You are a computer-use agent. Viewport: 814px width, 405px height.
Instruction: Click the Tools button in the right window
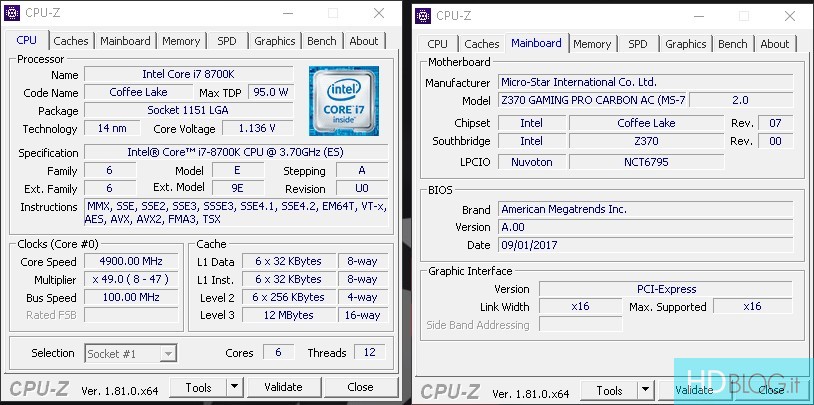pos(609,390)
